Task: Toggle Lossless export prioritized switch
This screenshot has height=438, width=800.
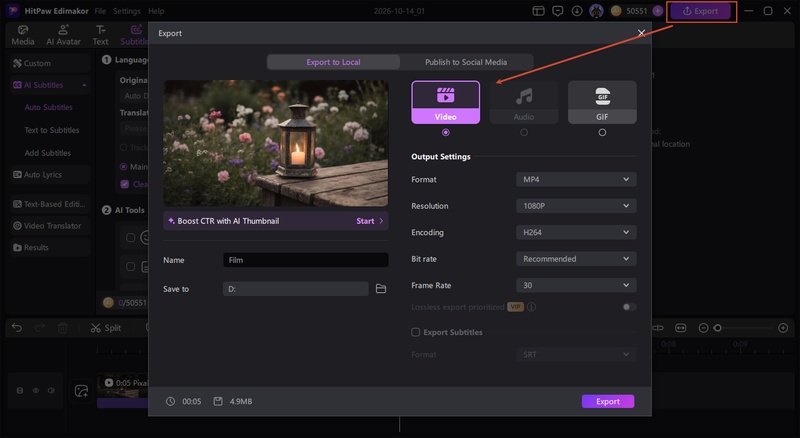Action: [x=629, y=307]
